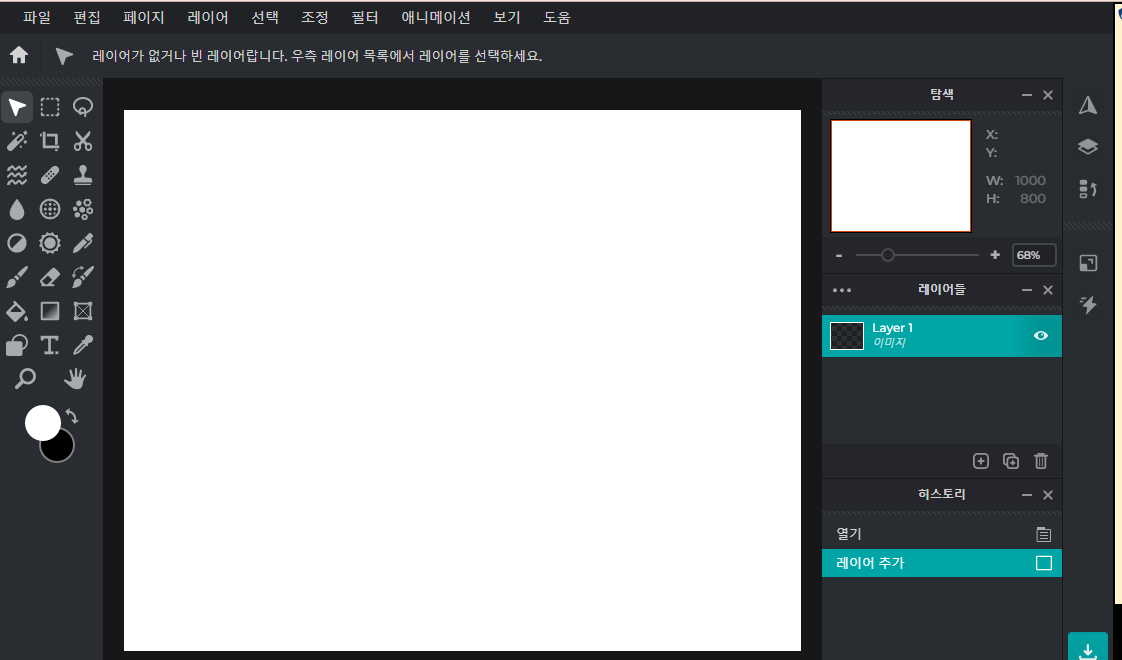This screenshot has height=660, width=1122.
Task: Click the 68% zoom input field
Action: tap(1034, 256)
